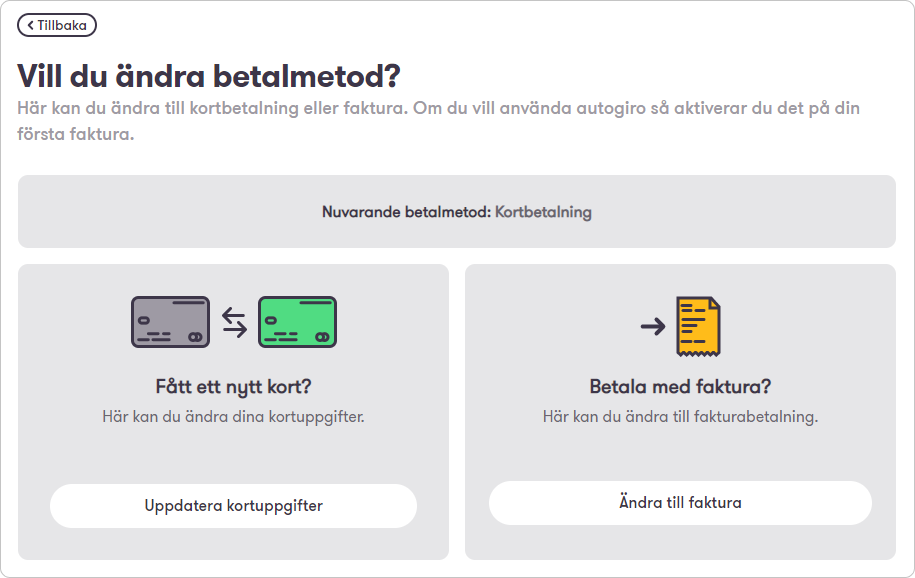This screenshot has width=915, height=578.
Task: Click the intro line ending första faktura
Action: pyautogui.click(x=76, y=134)
